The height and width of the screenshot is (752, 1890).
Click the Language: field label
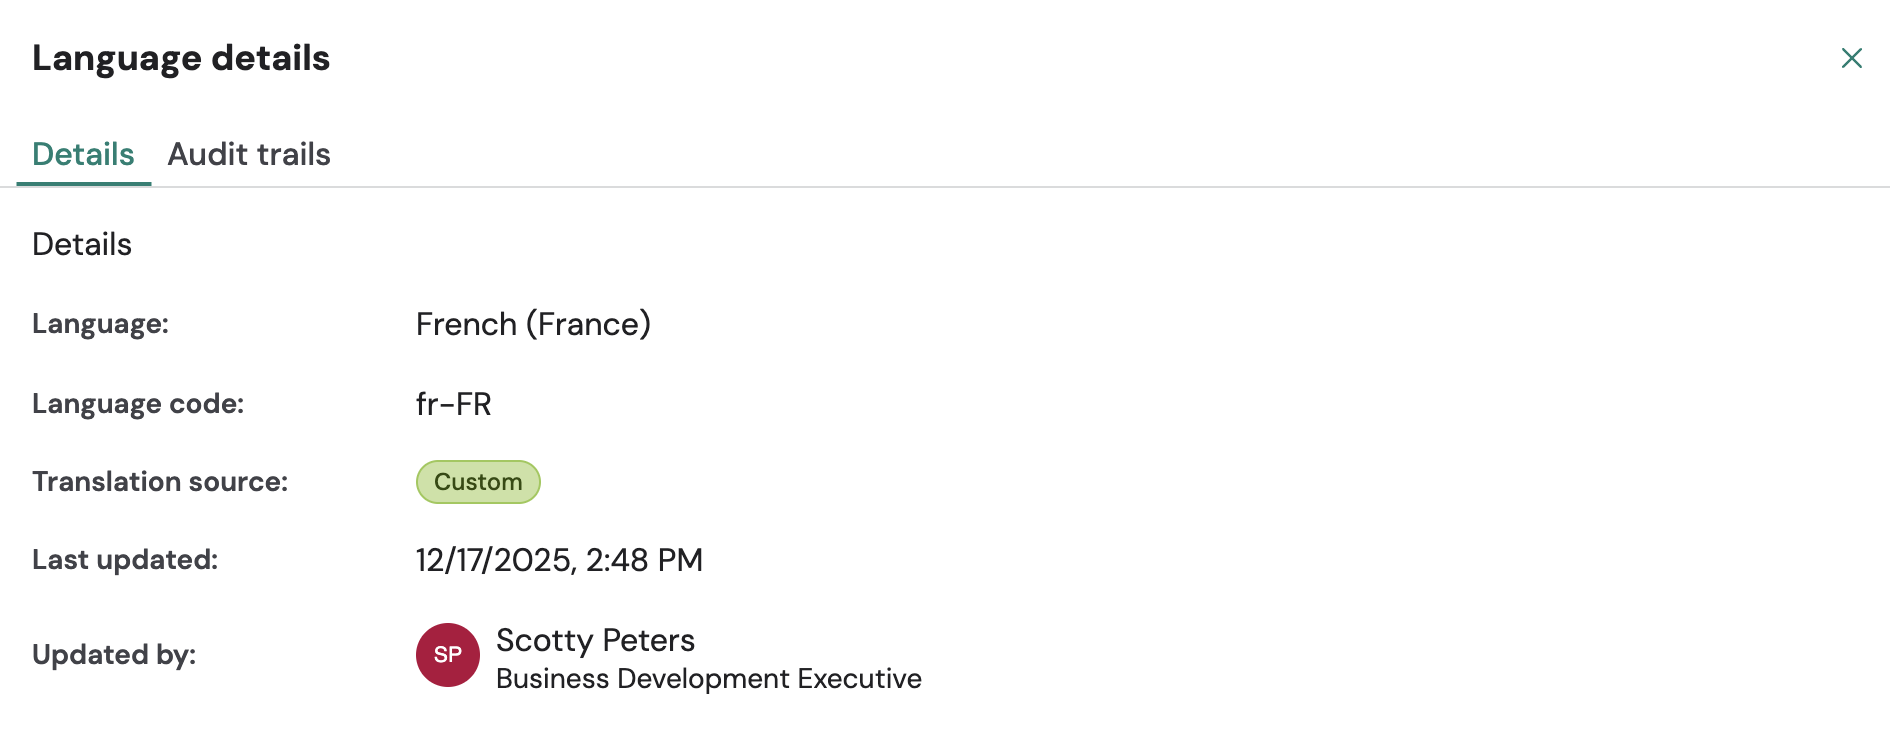coord(100,324)
